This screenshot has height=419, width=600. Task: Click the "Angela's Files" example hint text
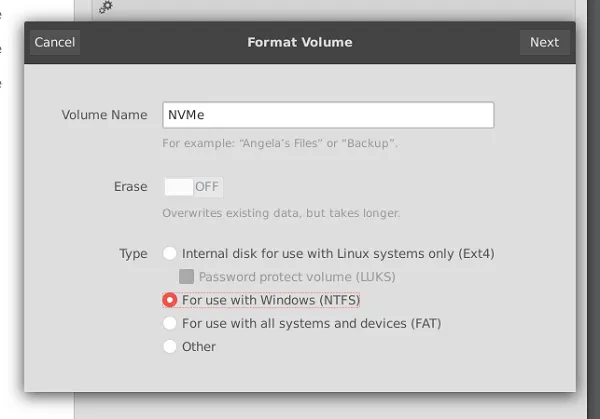pos(280,143)
